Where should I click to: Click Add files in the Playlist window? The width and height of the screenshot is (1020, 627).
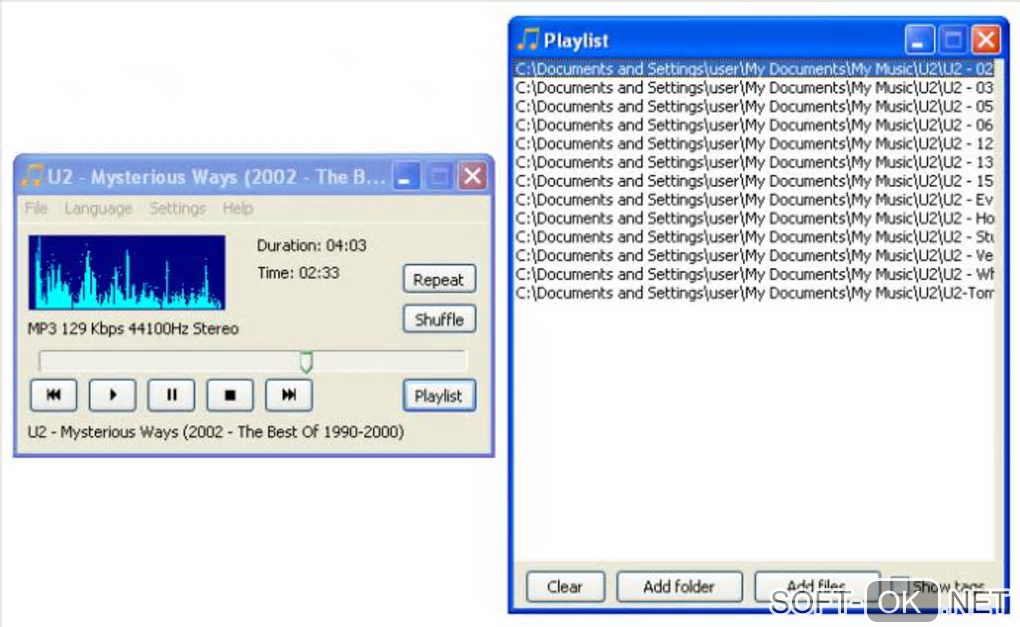(817, 587)
